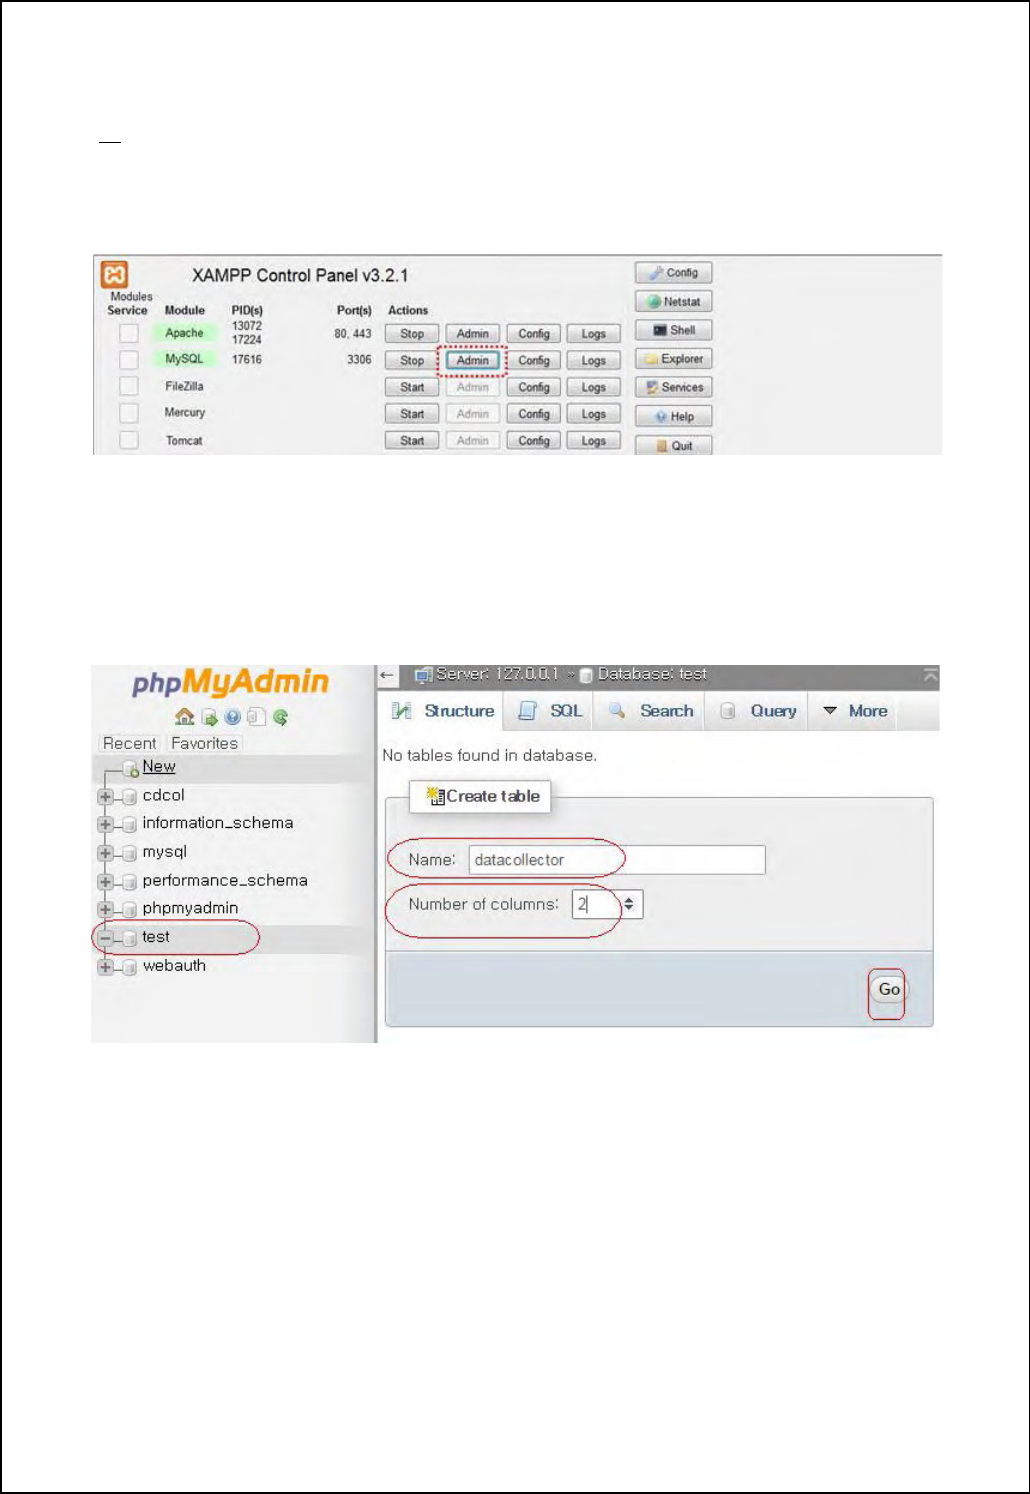1030x1494 pixels.
Task: Open the XAMPP Shell button
Action: 674,330
